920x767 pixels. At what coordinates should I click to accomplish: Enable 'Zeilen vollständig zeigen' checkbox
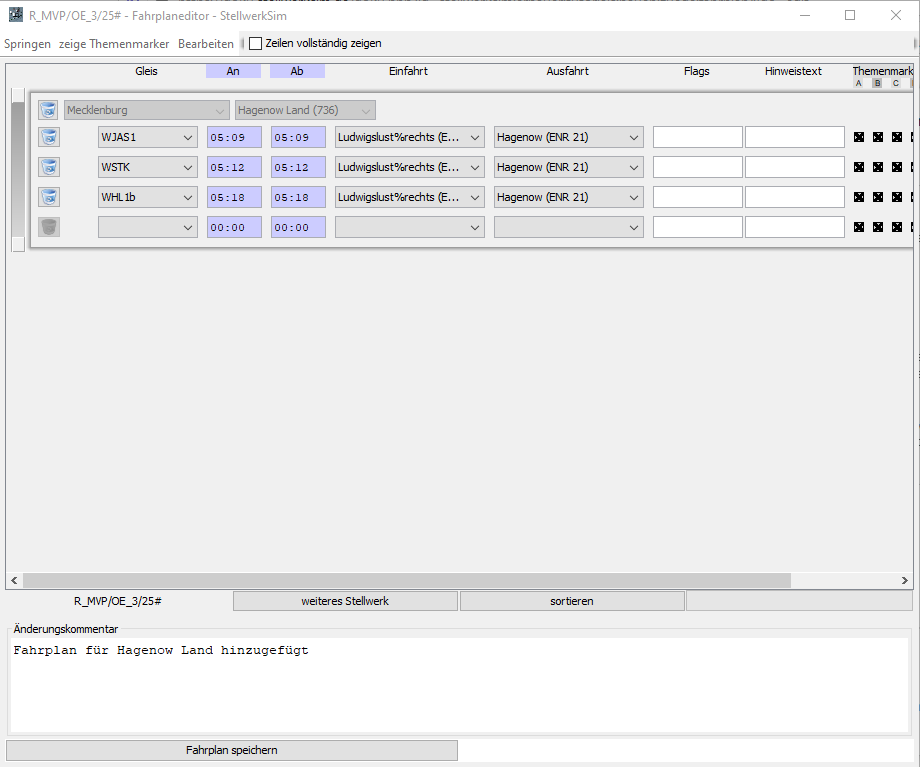pos(256,43)
